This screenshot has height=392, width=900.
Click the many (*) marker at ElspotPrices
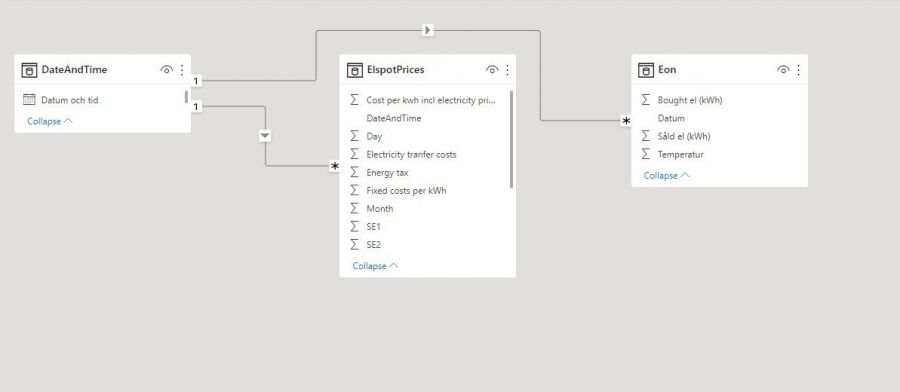(x=335, y=166)
